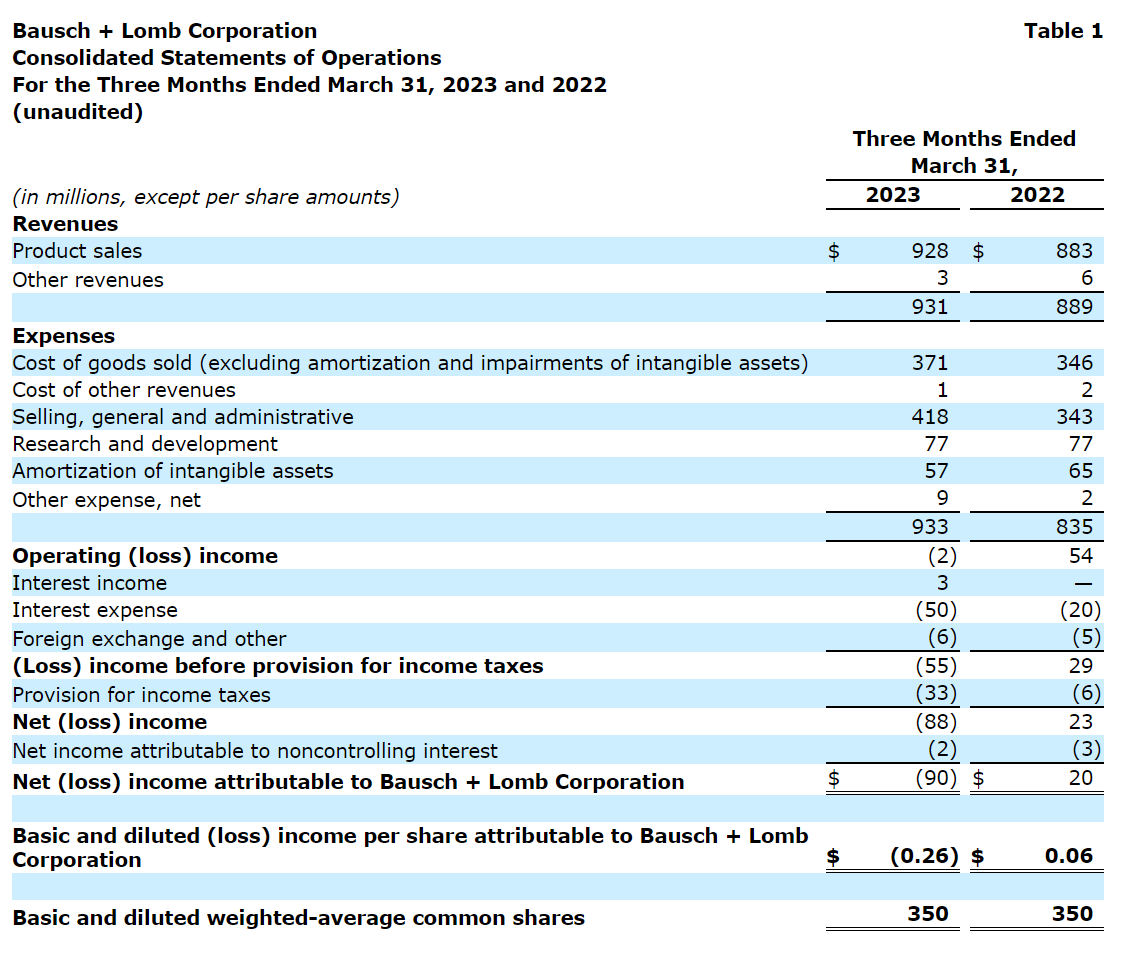Click the 'Product sales' row label

78,251
